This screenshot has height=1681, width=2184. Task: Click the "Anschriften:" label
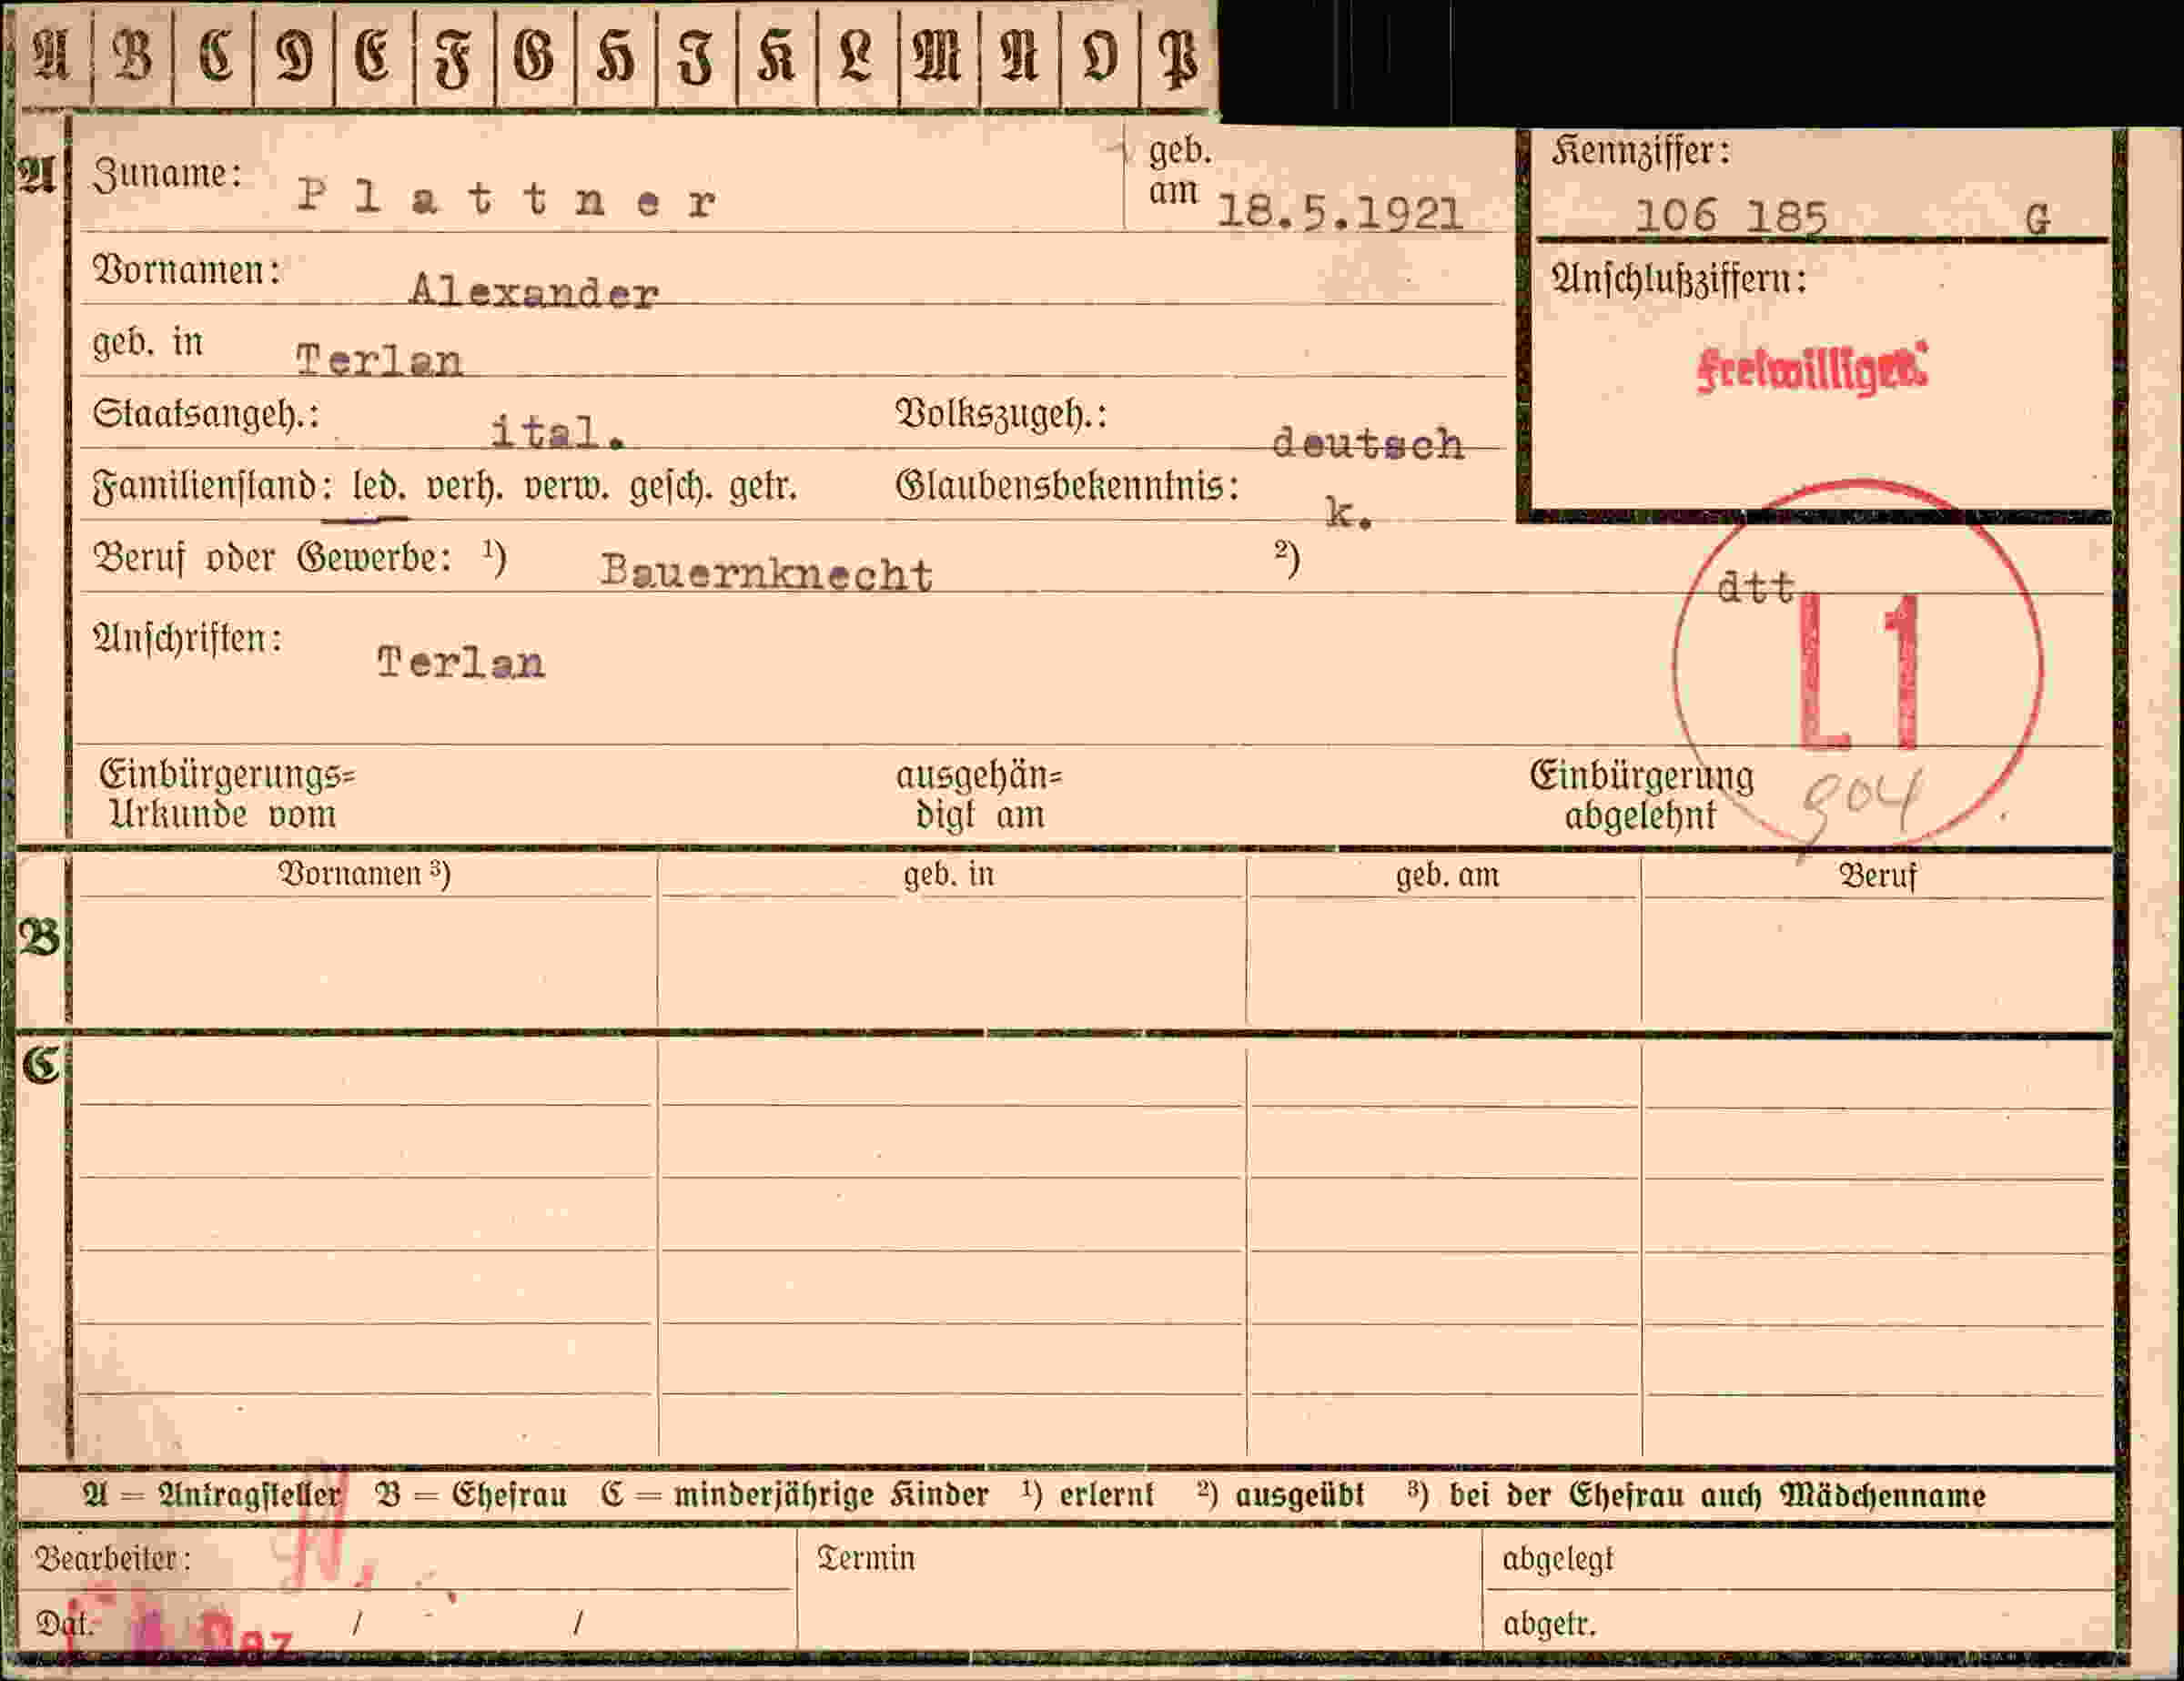[187, 638]
